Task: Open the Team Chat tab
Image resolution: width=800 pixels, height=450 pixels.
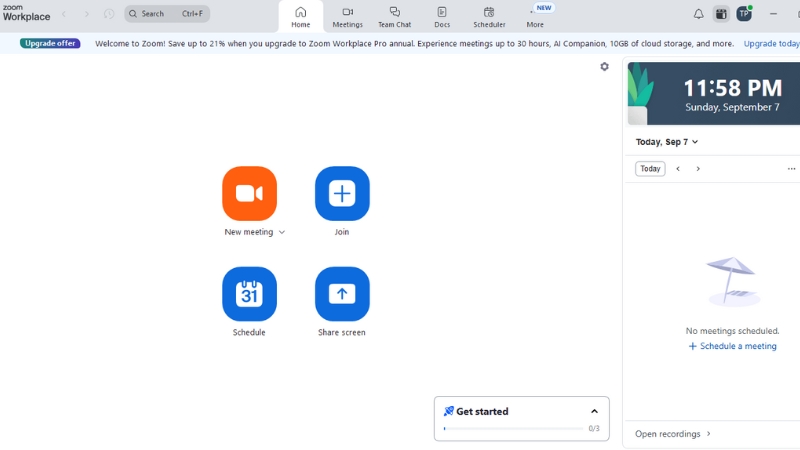Action: [394, 16]
